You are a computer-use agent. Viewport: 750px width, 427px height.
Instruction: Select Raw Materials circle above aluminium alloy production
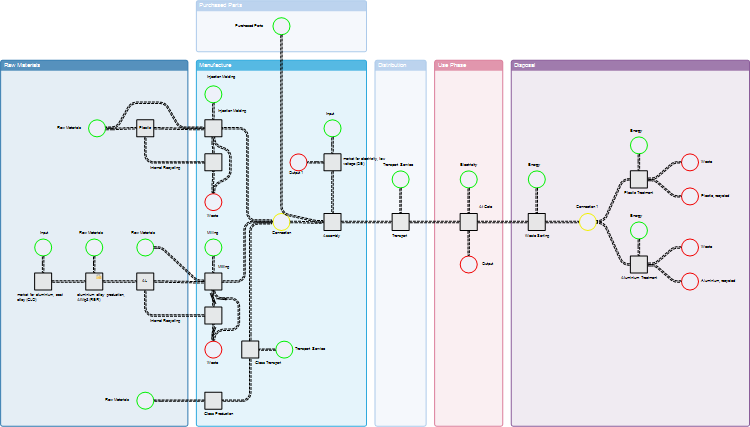94,247
